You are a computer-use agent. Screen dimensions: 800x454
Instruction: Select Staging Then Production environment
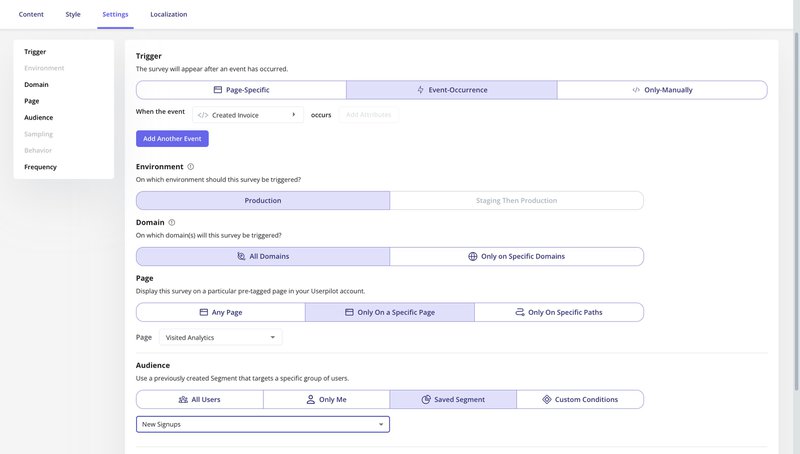516,200
